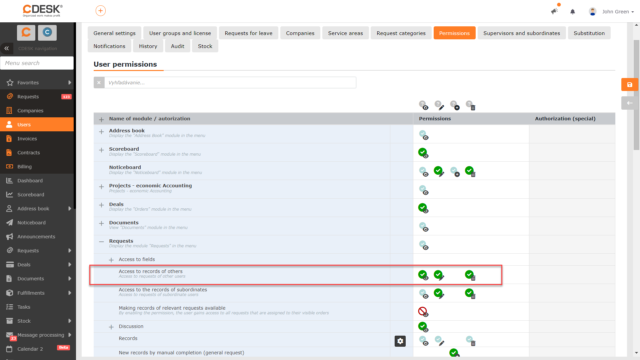
Task: Expand all modules via header plus
Action: (101, 119)
